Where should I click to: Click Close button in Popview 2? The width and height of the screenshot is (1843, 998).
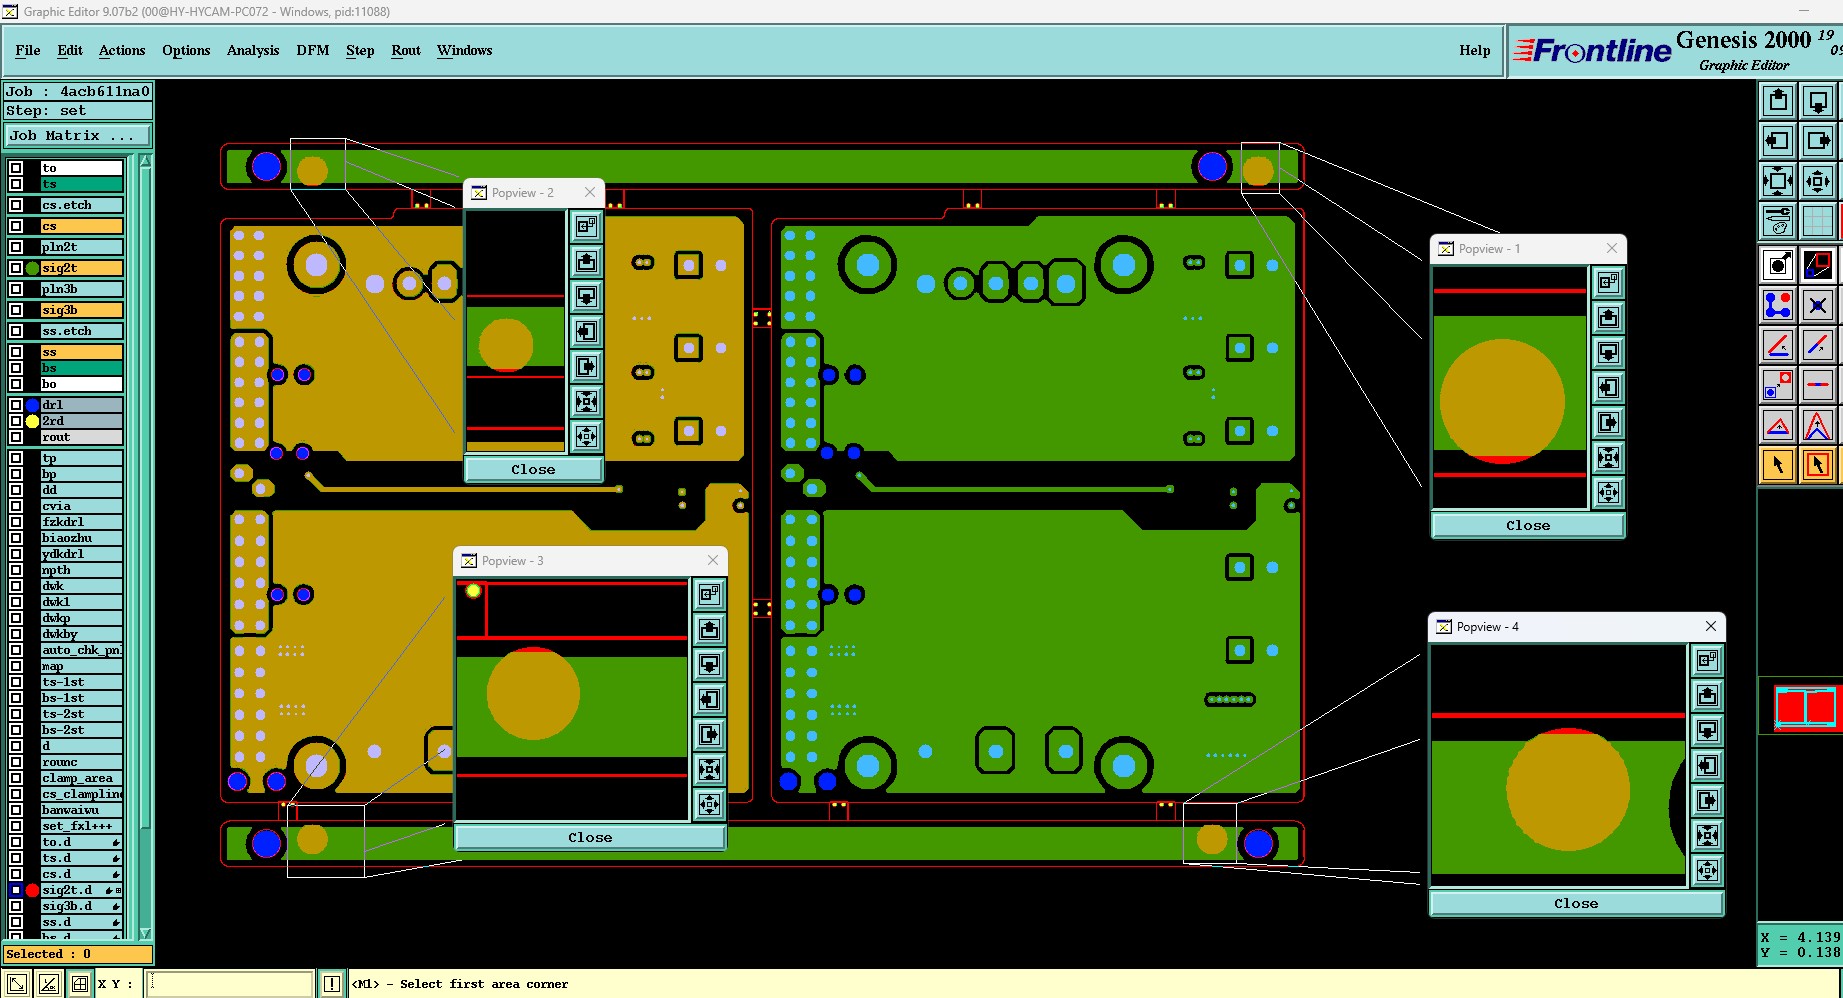click(533, 469)
